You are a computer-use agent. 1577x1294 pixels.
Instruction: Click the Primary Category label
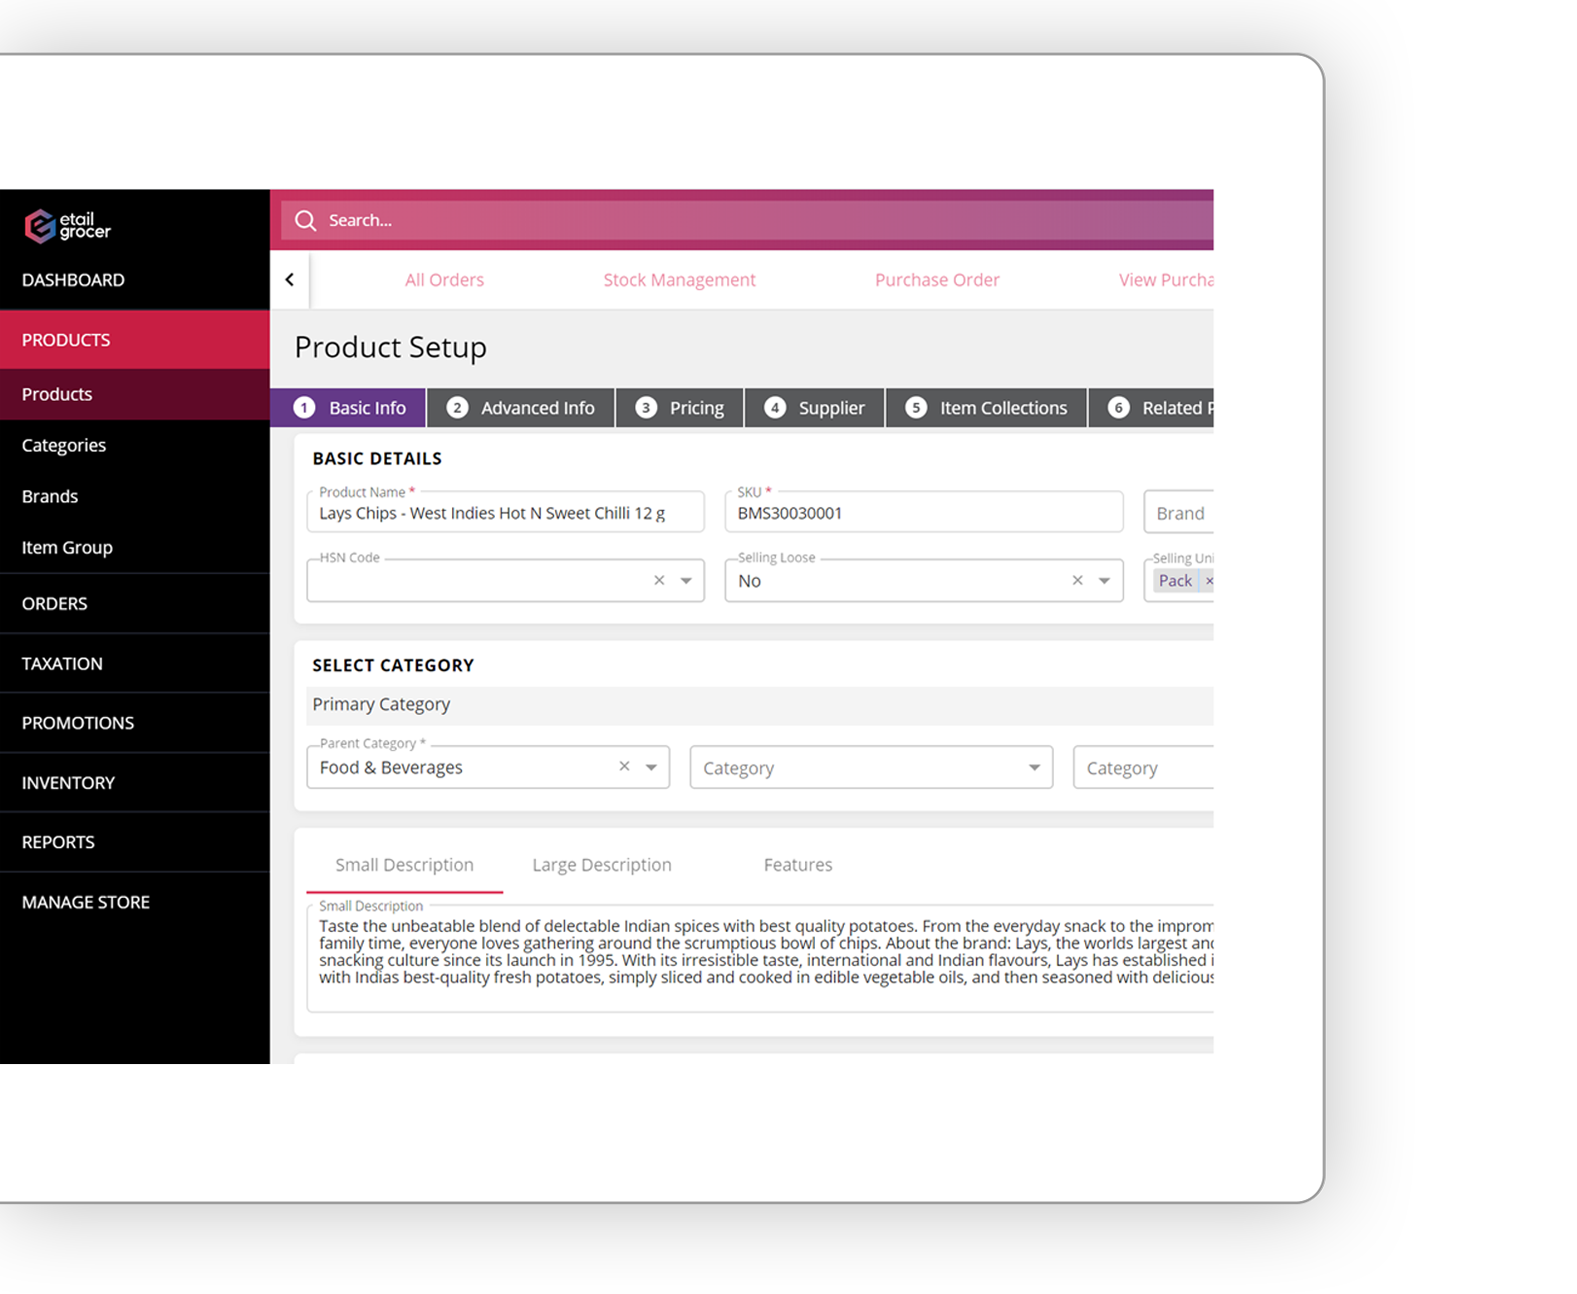381,704
